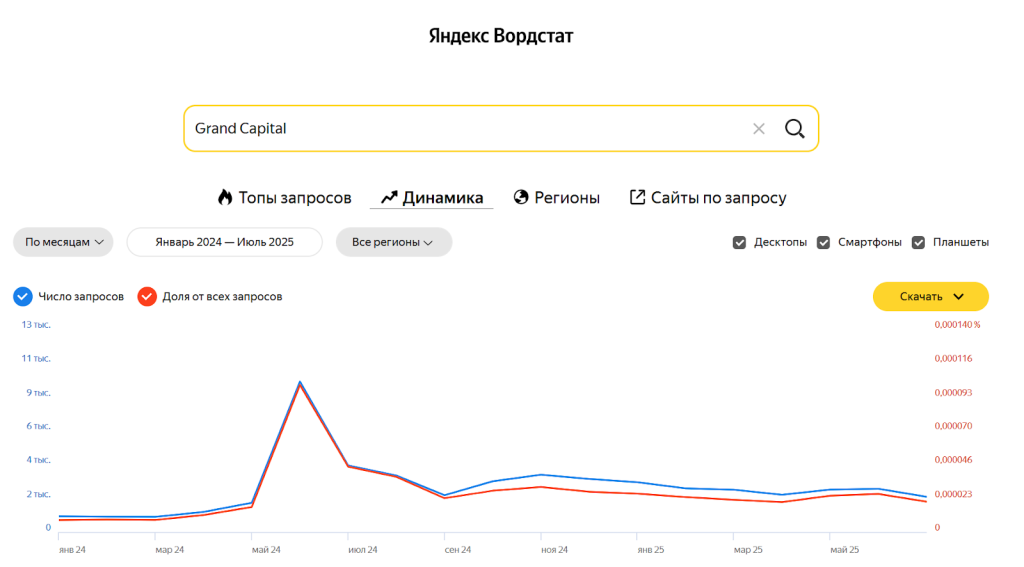Screen dimensions: 1024x567
Task: Uncheck the Десктопы checkbox
Action: coord(740,242)
